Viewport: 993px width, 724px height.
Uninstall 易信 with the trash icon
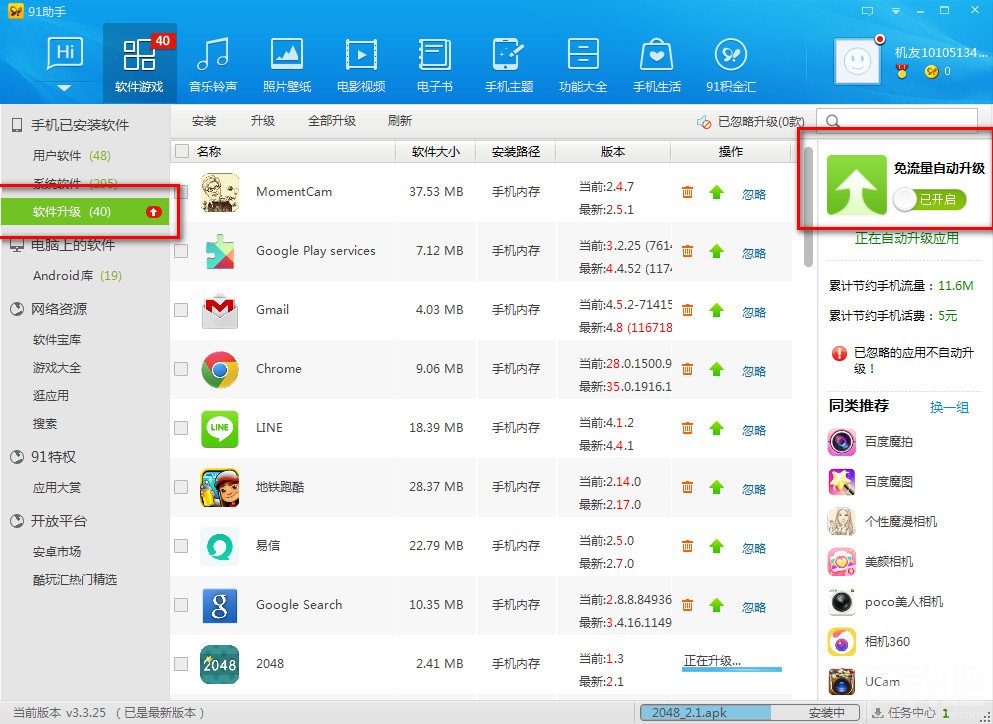click(x=687, y=546)
